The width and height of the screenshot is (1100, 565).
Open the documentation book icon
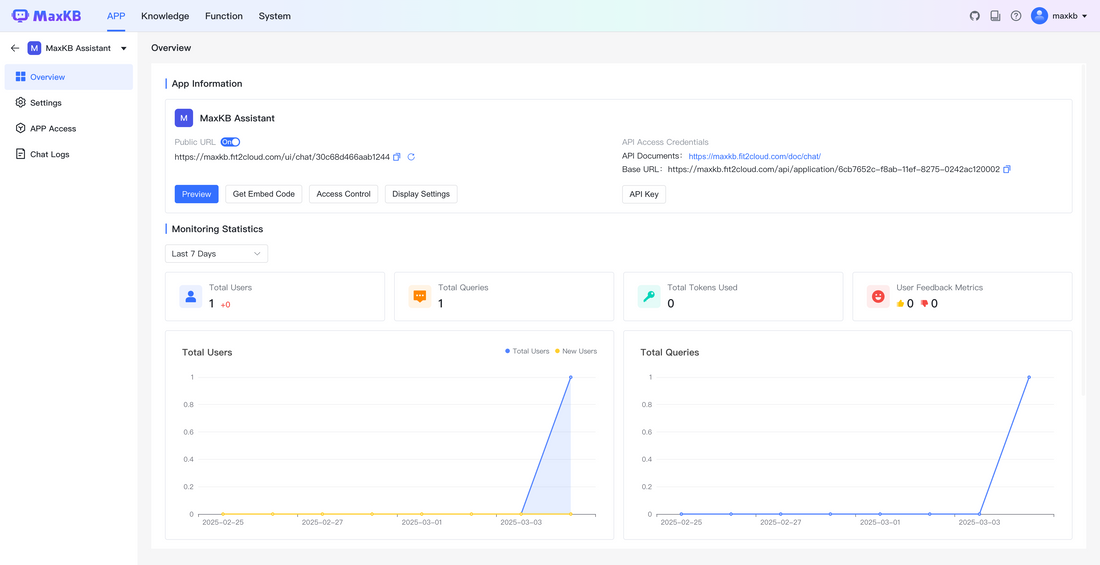click(995, 16)
